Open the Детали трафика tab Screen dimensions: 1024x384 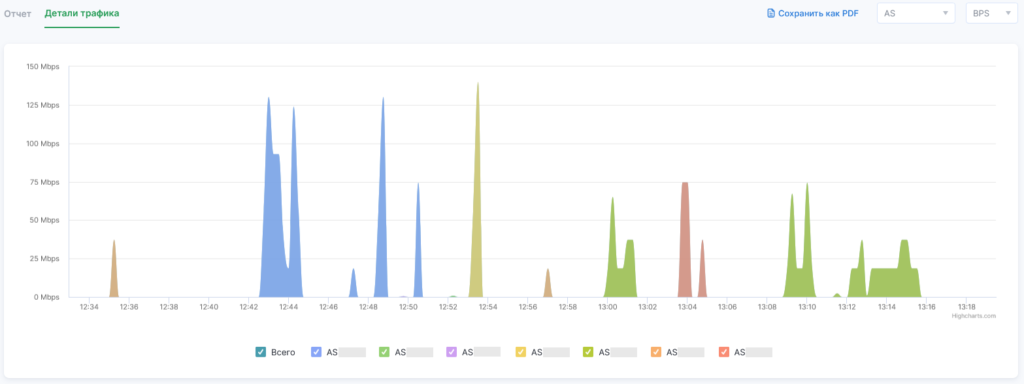coord(82,13)
